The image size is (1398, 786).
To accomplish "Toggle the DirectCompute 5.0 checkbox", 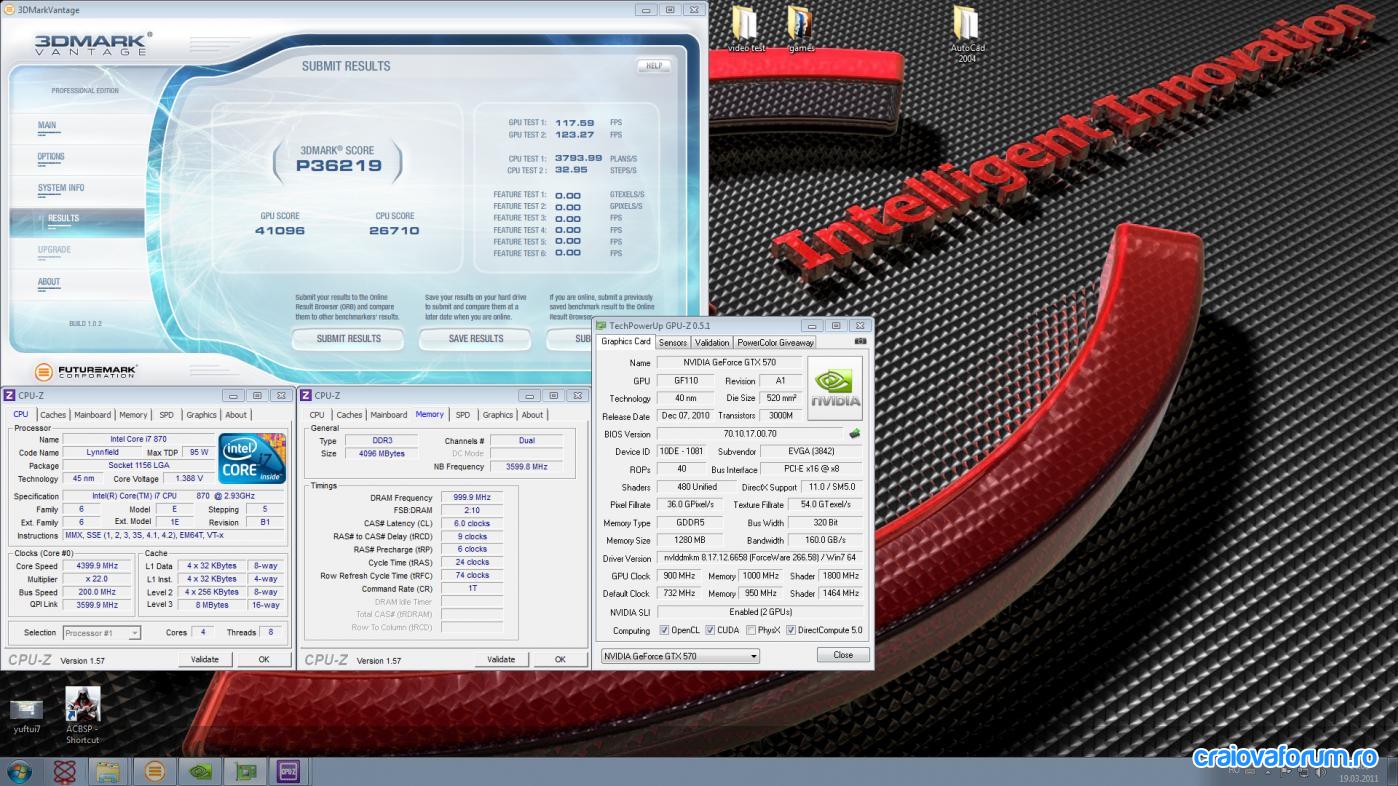I will [791, 630].
